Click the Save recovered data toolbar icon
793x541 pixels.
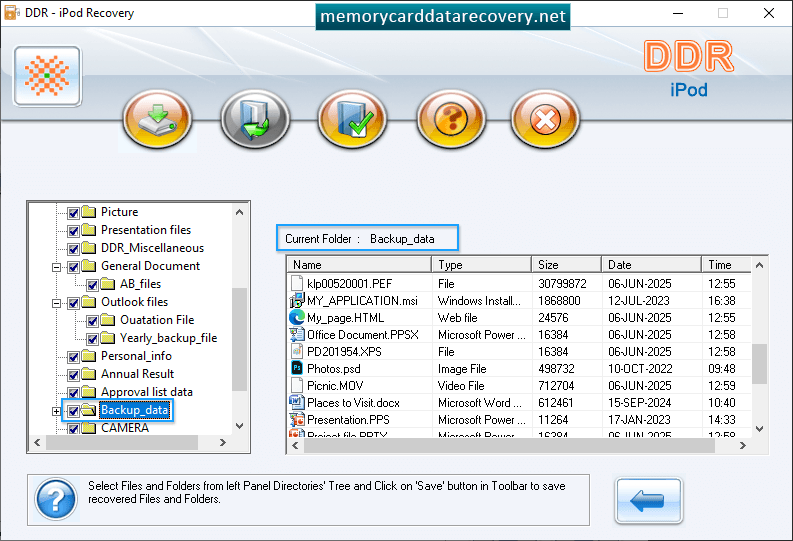(157, 120)
